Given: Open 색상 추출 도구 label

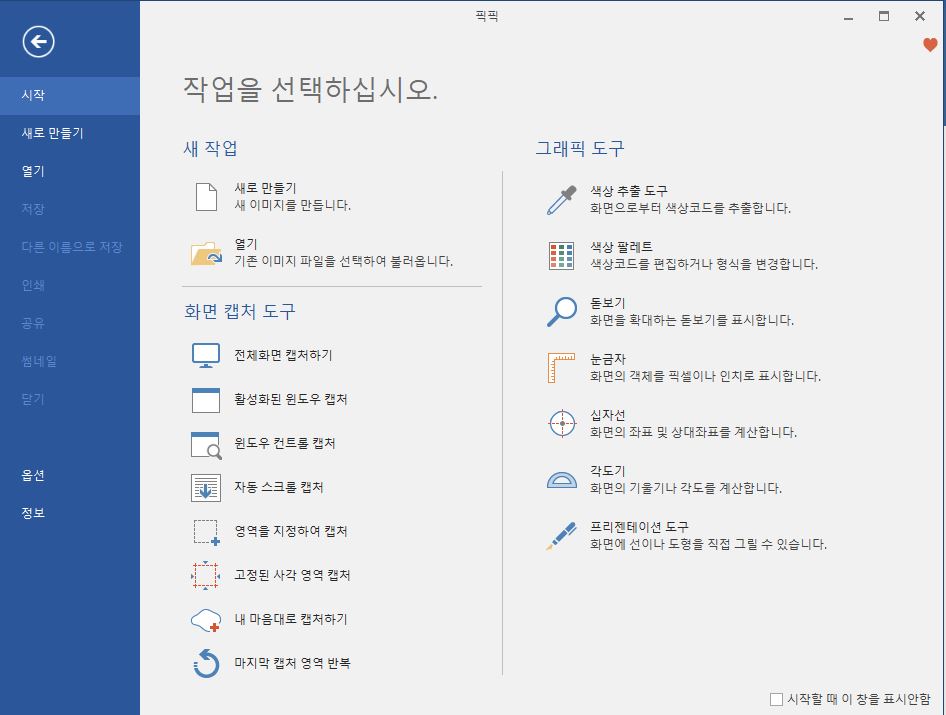Looking at the screenshot, I should pyautogui.click(x=629, y=191).
